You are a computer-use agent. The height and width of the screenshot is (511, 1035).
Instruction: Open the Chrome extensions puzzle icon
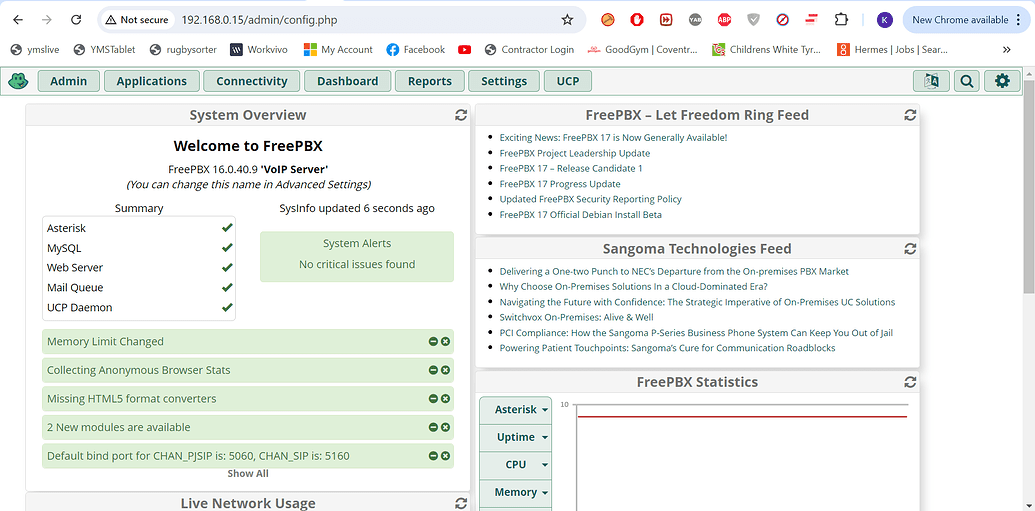click(x=841, y=20)
